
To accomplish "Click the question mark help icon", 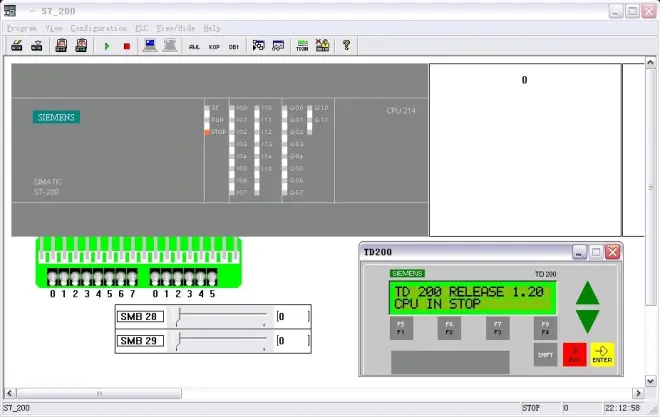I will coord(346,45).
